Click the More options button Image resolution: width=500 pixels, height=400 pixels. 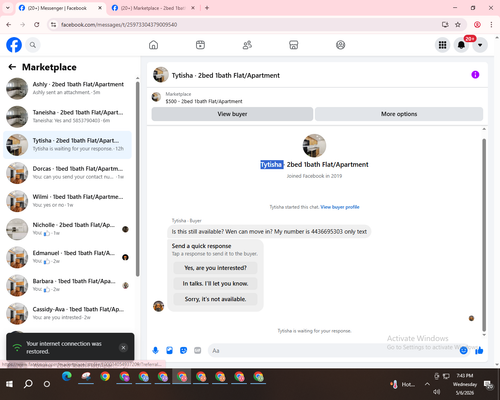point(399,114)
